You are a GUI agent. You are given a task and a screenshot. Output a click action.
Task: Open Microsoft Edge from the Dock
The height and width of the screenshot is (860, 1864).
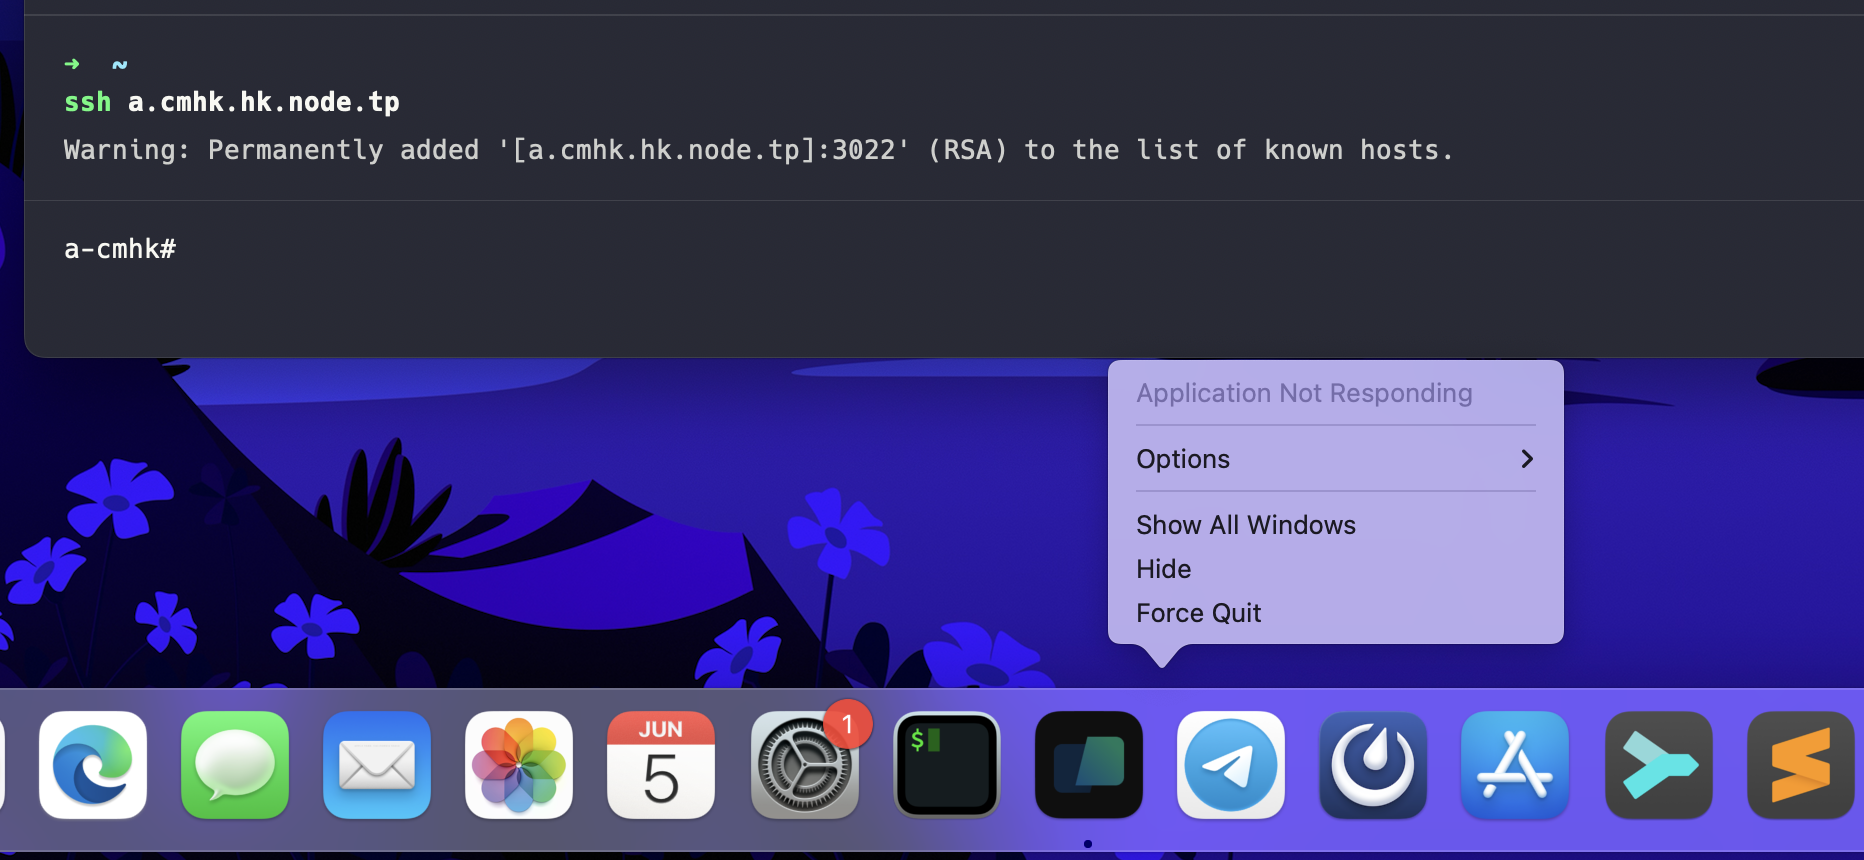click(x=93, y=765)
